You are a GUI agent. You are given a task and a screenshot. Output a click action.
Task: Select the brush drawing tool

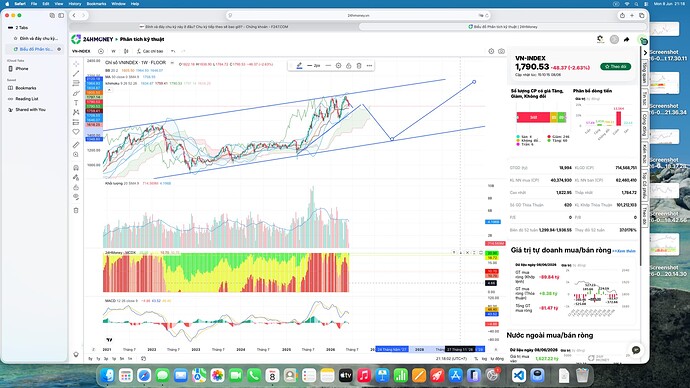[x=76, y=93]
